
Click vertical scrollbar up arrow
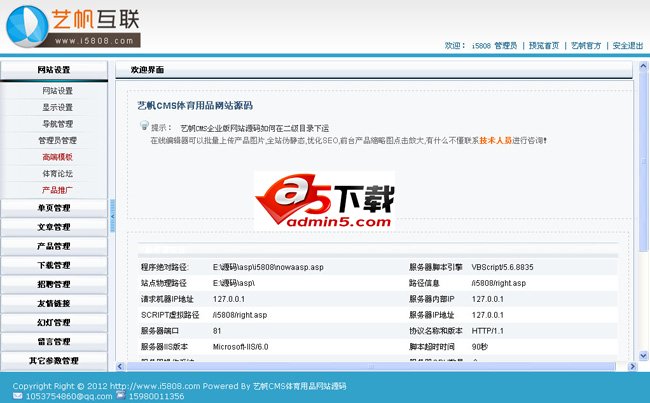643,66
